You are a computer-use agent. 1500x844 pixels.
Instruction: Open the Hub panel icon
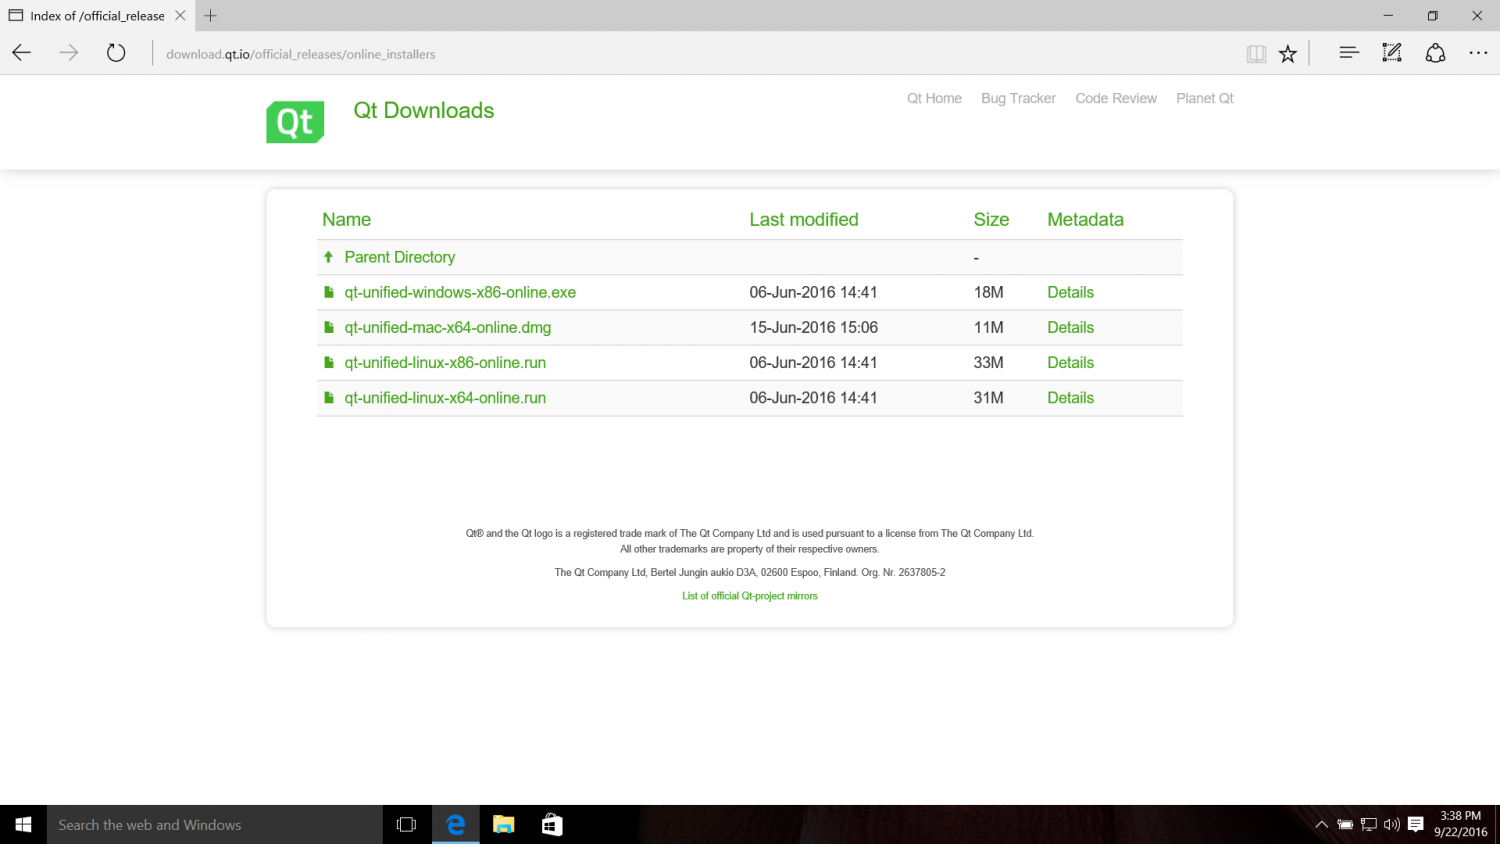[x=1348, y=53]
